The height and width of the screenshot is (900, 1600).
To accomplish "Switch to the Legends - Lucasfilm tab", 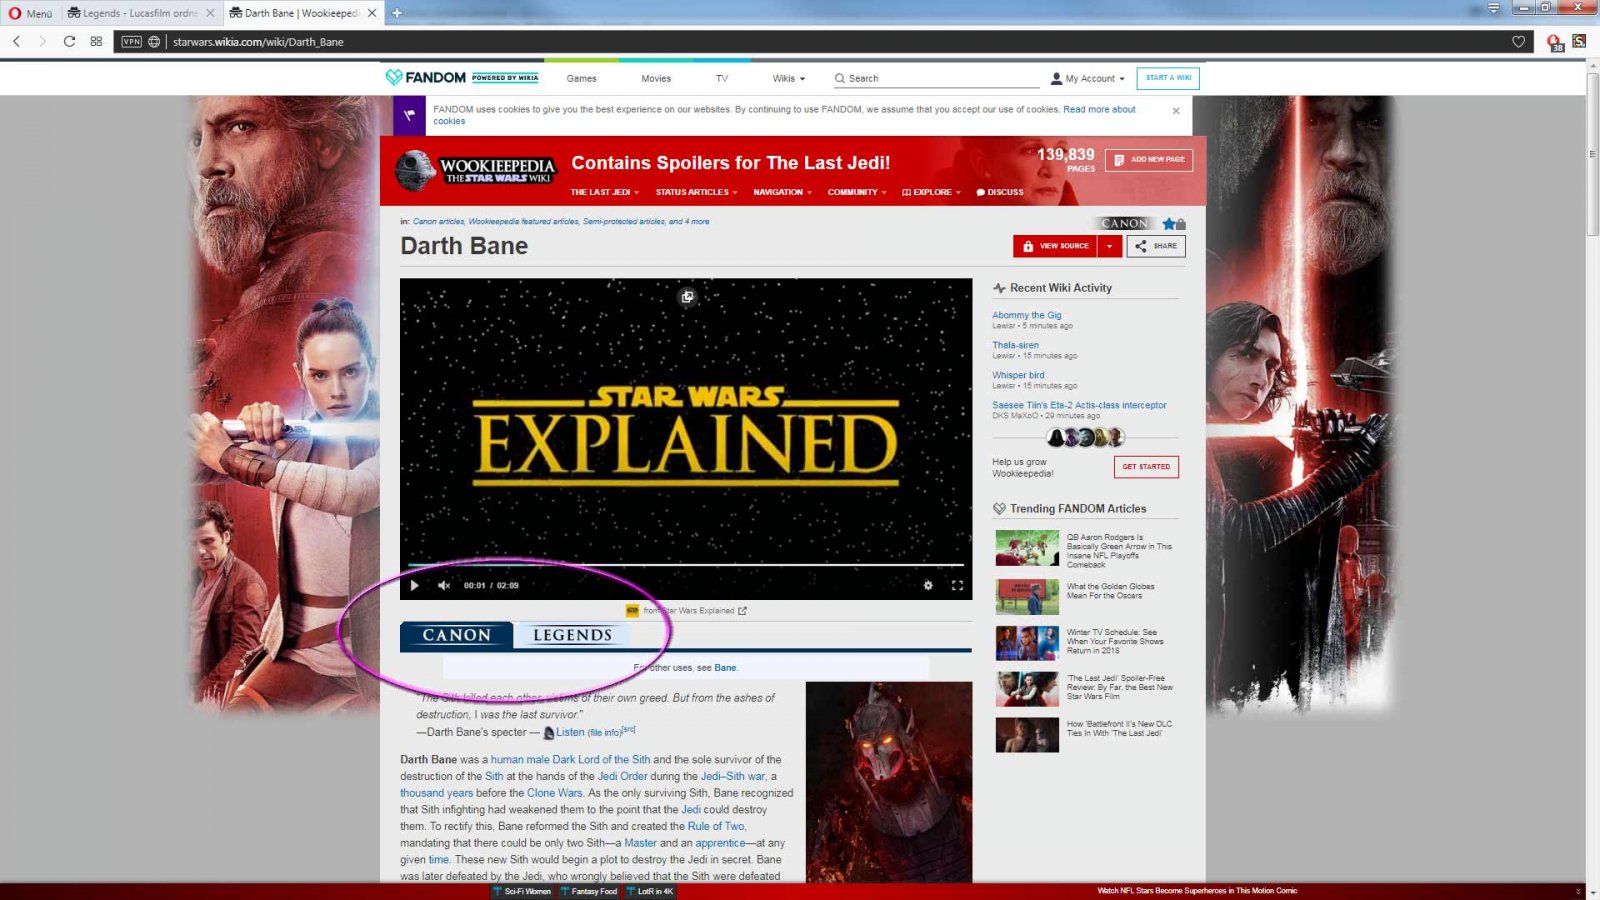I will [132, 13].
